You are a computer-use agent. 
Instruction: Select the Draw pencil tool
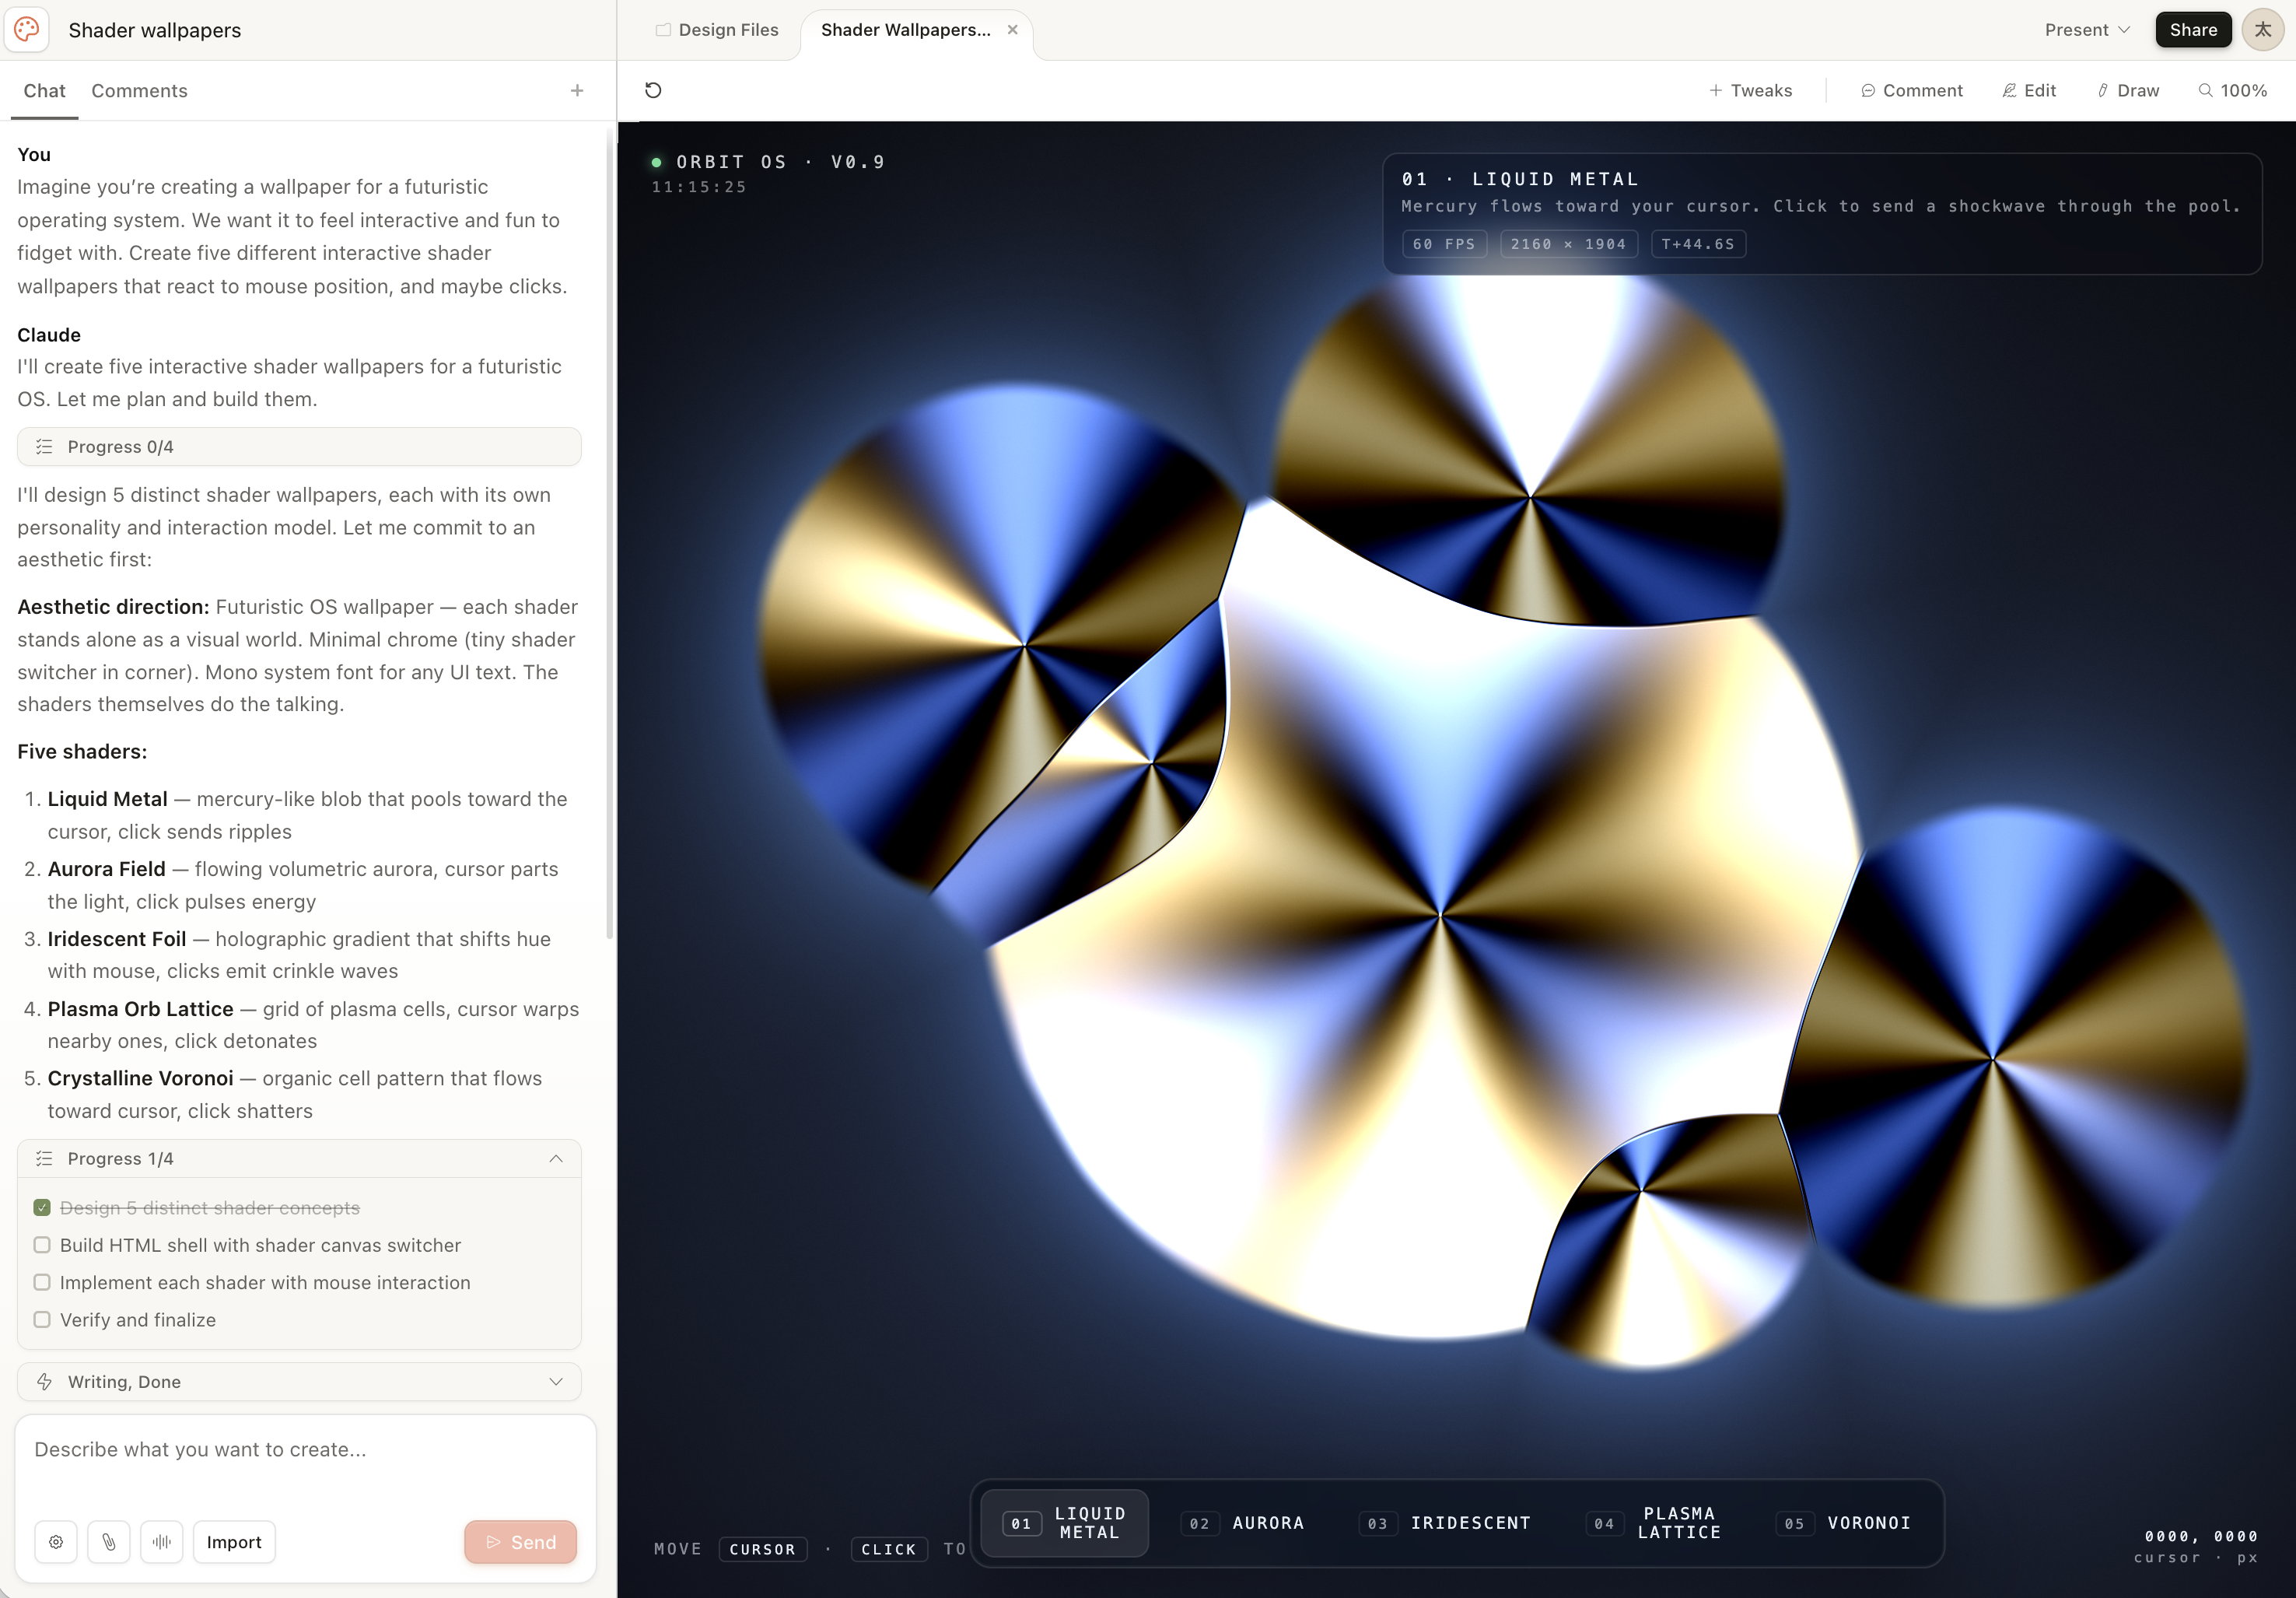coord(2128,90)
